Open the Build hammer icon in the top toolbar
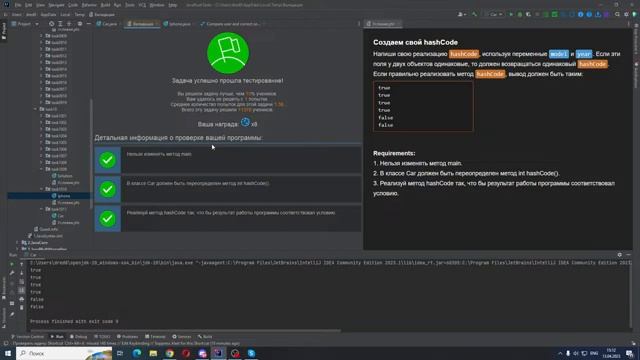 (474, 14)
